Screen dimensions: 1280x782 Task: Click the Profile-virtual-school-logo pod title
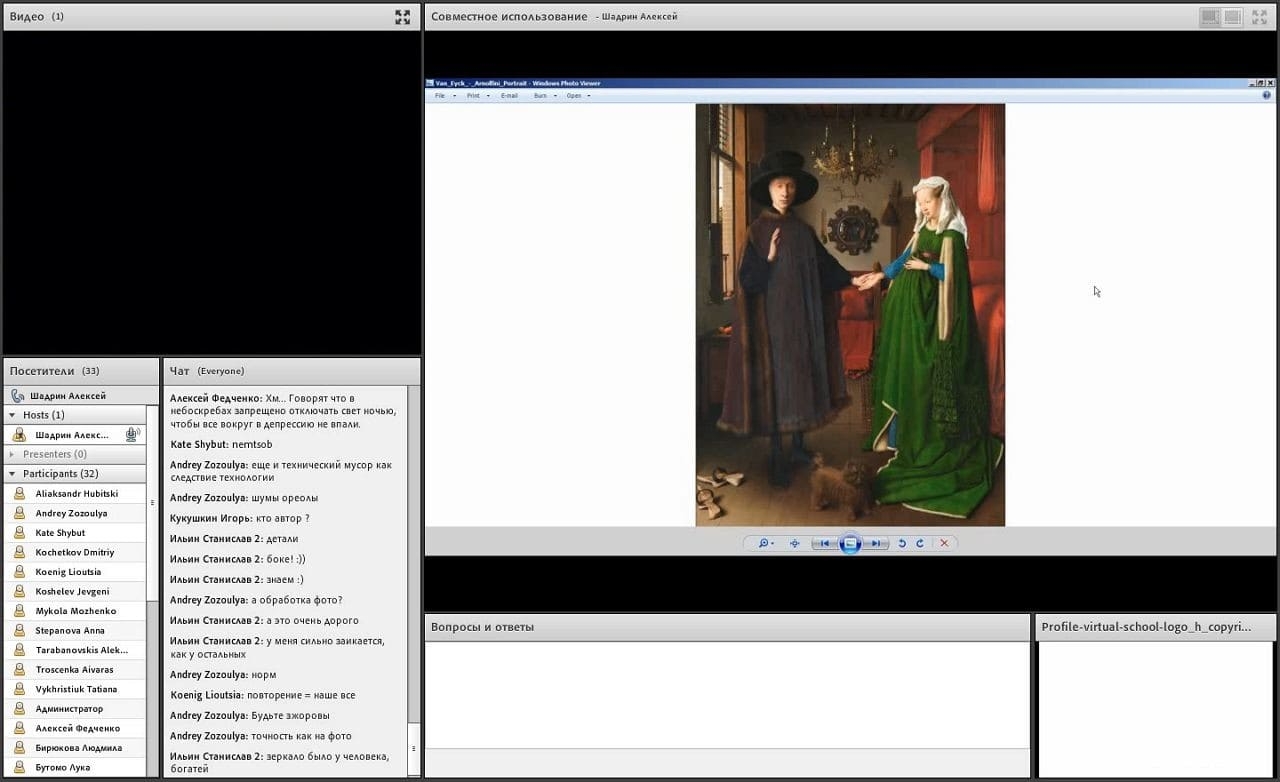[1146, 627]
